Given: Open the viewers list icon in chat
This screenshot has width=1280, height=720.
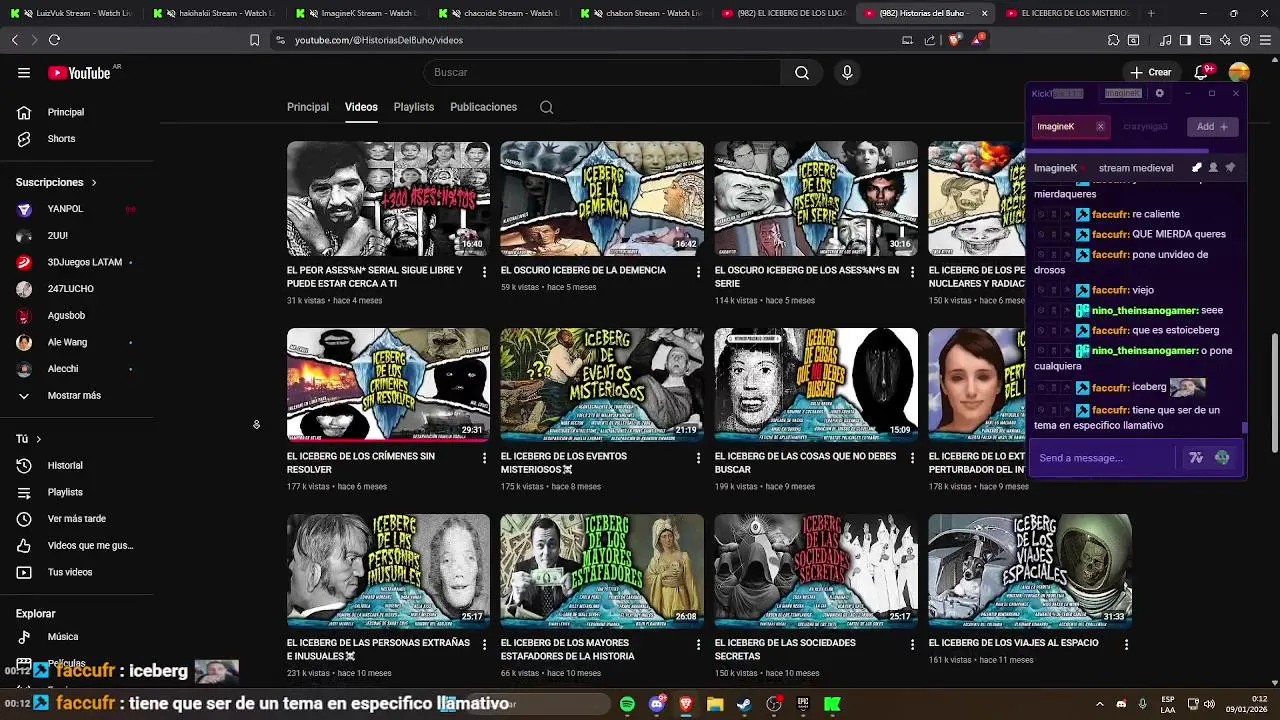Looking at the screenshot, I should [1213, 167].
